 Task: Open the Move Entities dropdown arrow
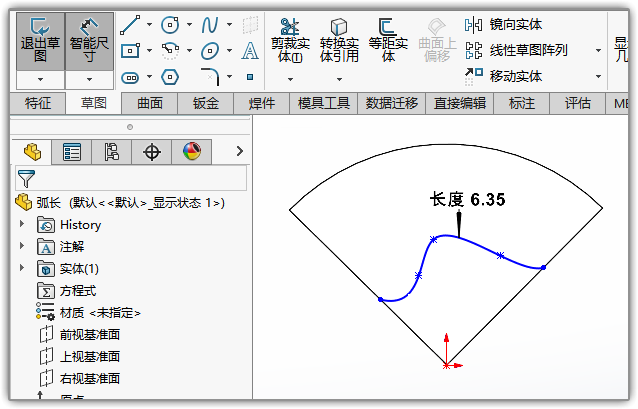coord(598,76)
